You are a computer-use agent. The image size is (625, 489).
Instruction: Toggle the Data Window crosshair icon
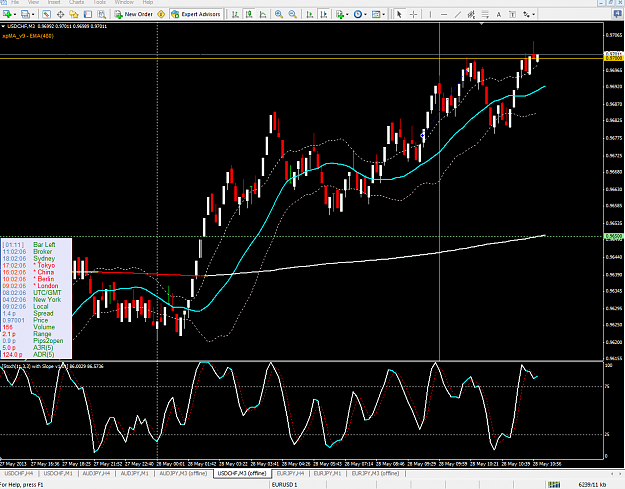[61, 14]
